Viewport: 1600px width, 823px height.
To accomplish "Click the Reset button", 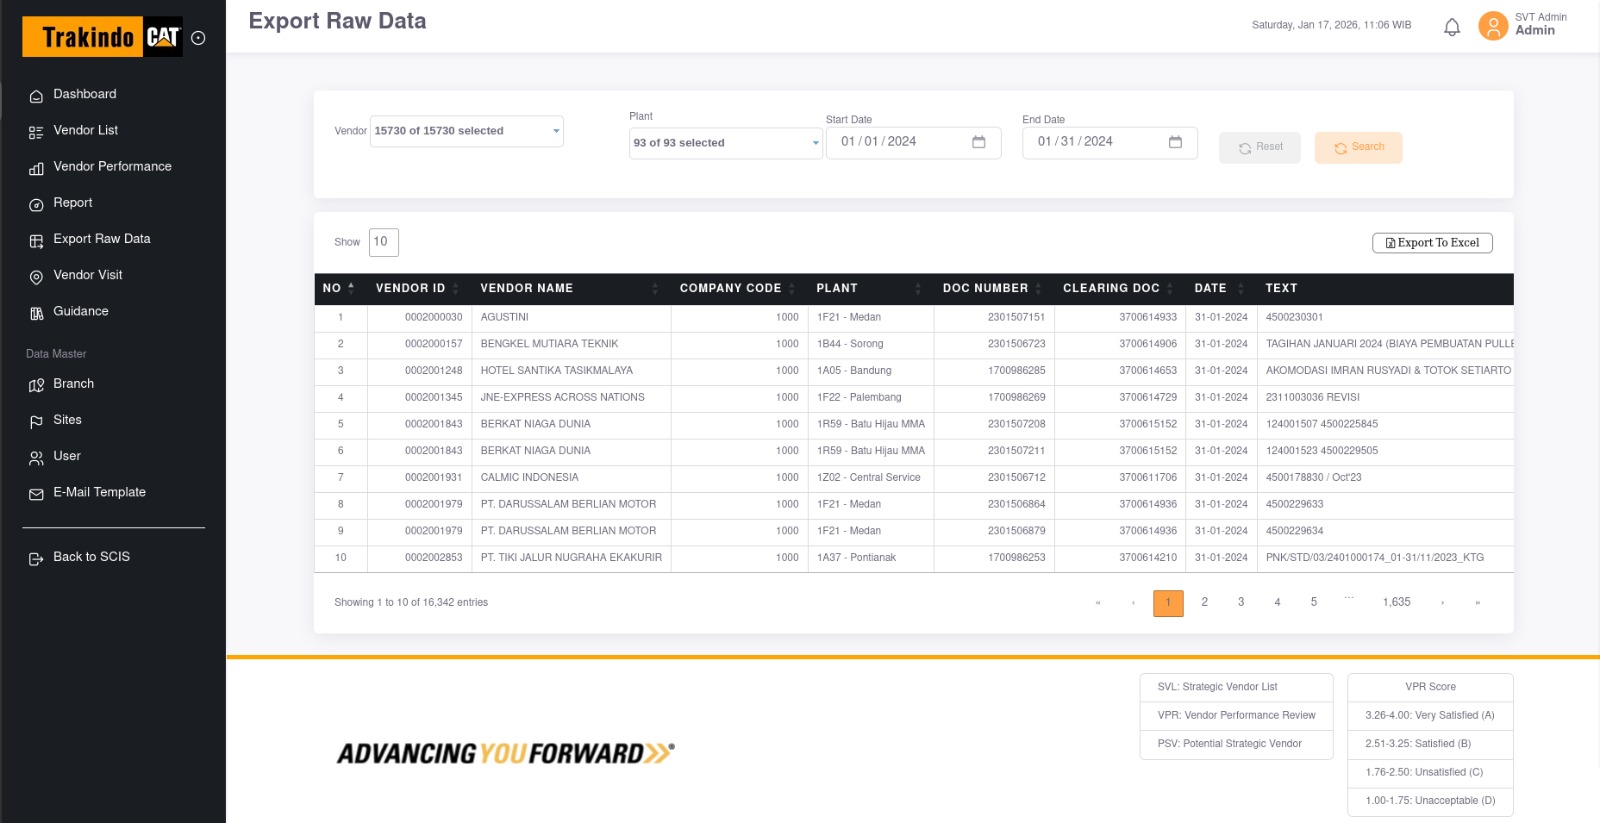I will point(1260,147).
